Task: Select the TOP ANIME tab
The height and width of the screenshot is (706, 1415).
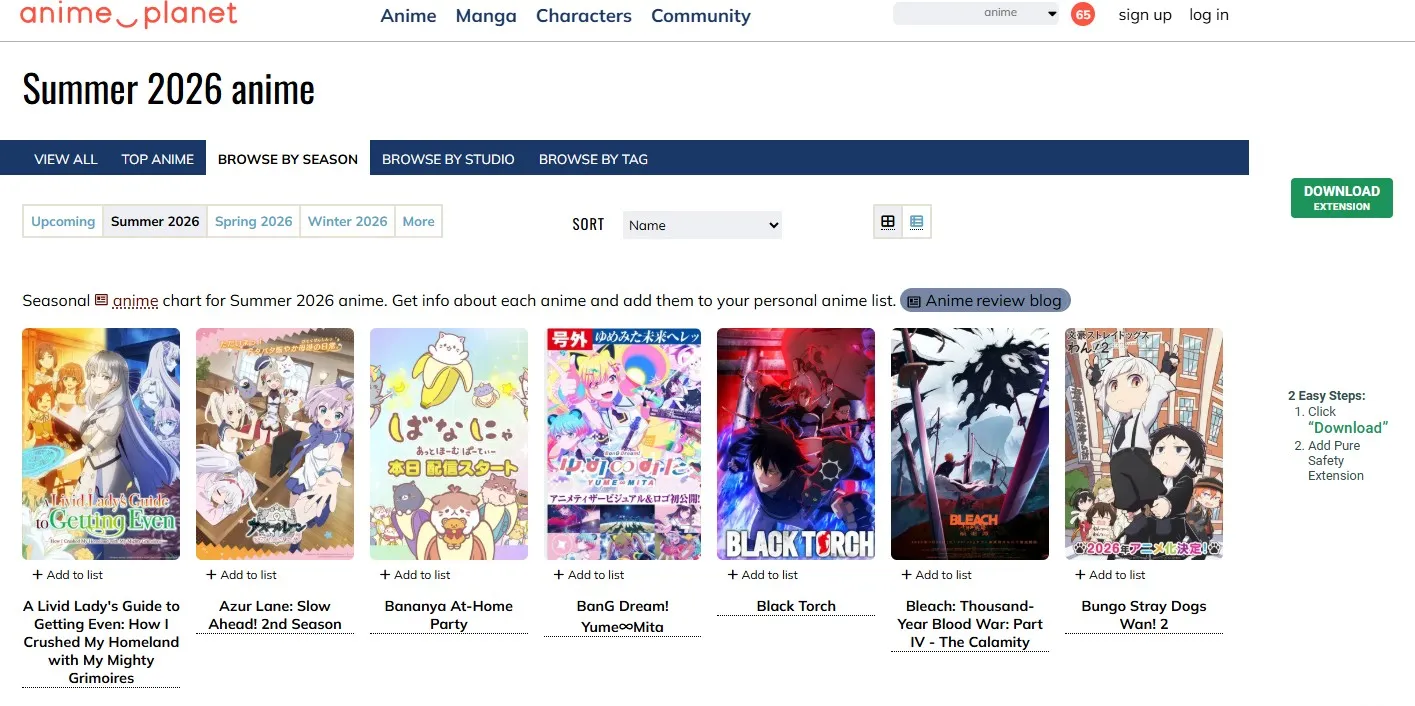Action: (x=158, y=159)
